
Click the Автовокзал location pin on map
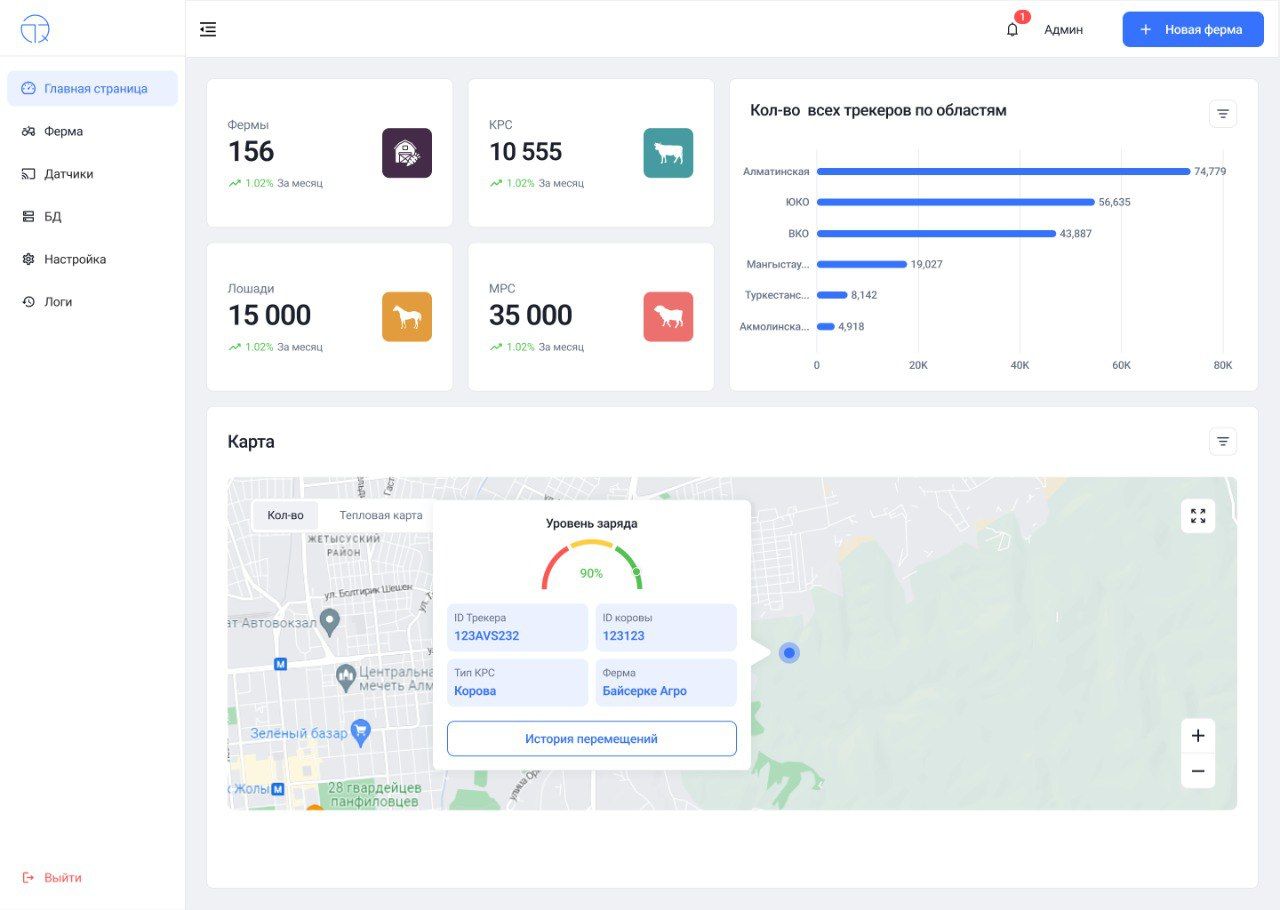pyautogui.click(x=329, y=622)
